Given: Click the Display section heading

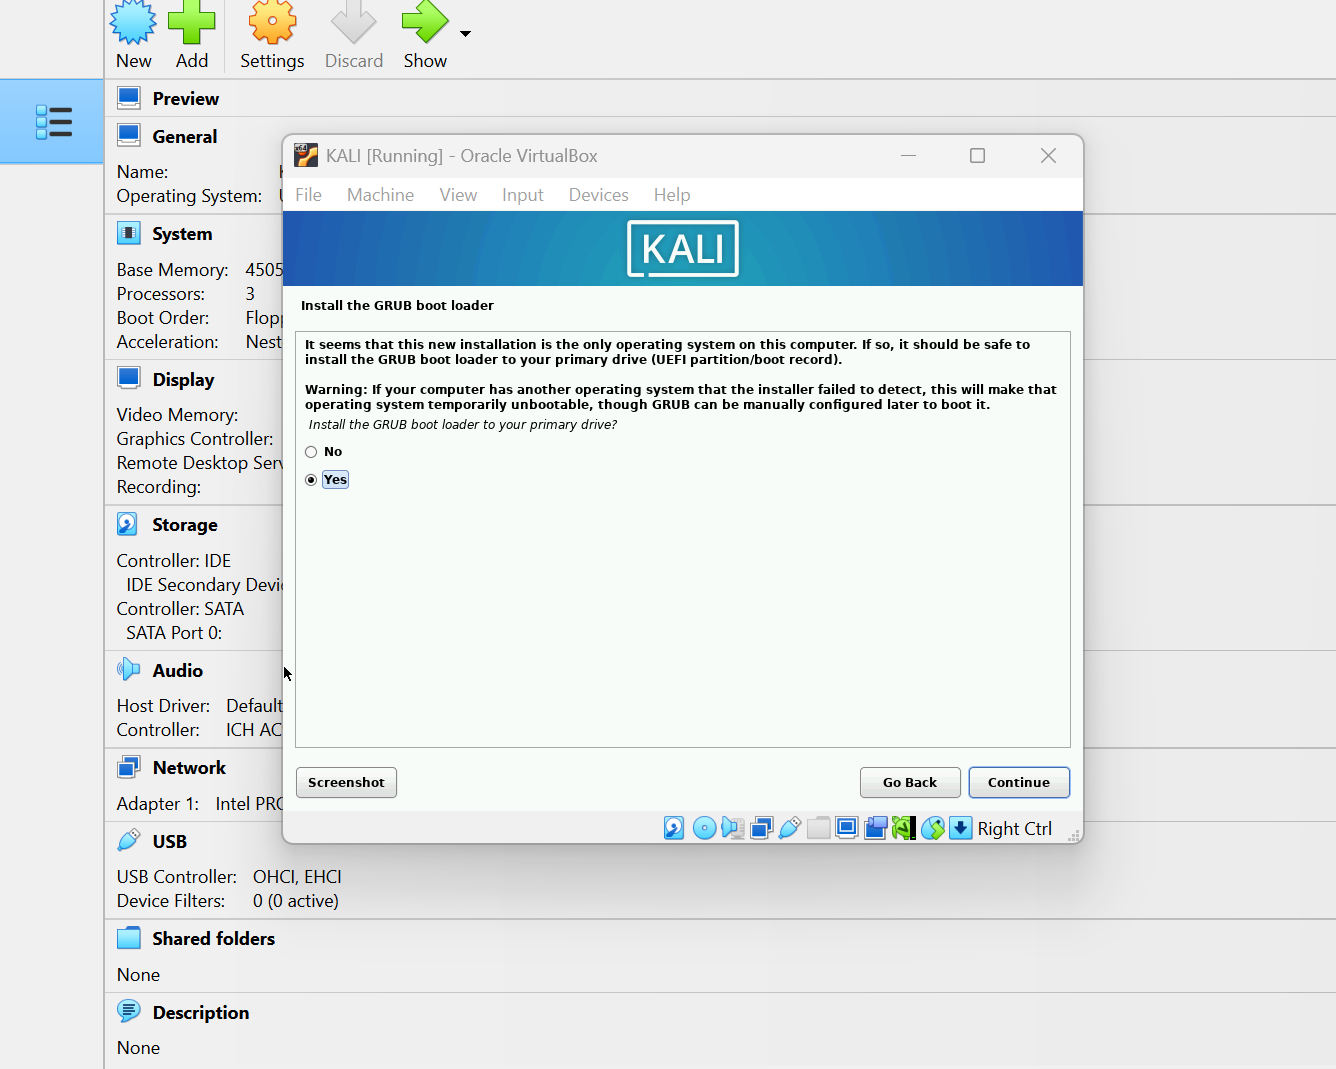Looking at the screenshot, I should [183, 380].
